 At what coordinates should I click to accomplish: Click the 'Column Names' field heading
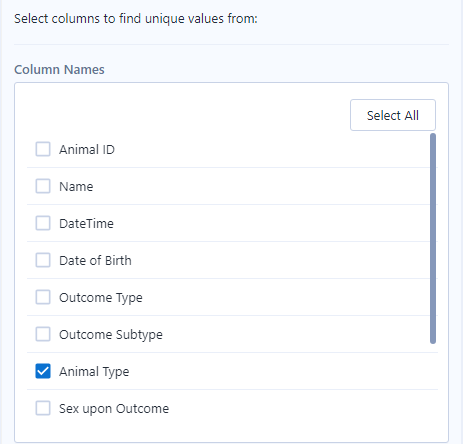click(x=59, y=70)
